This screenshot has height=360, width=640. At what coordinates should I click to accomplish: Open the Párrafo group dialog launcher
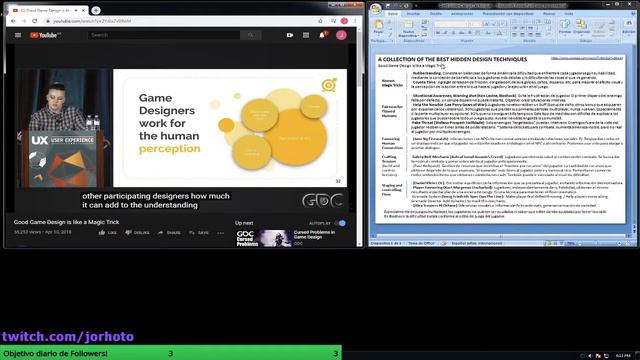[x=553, y=41]
